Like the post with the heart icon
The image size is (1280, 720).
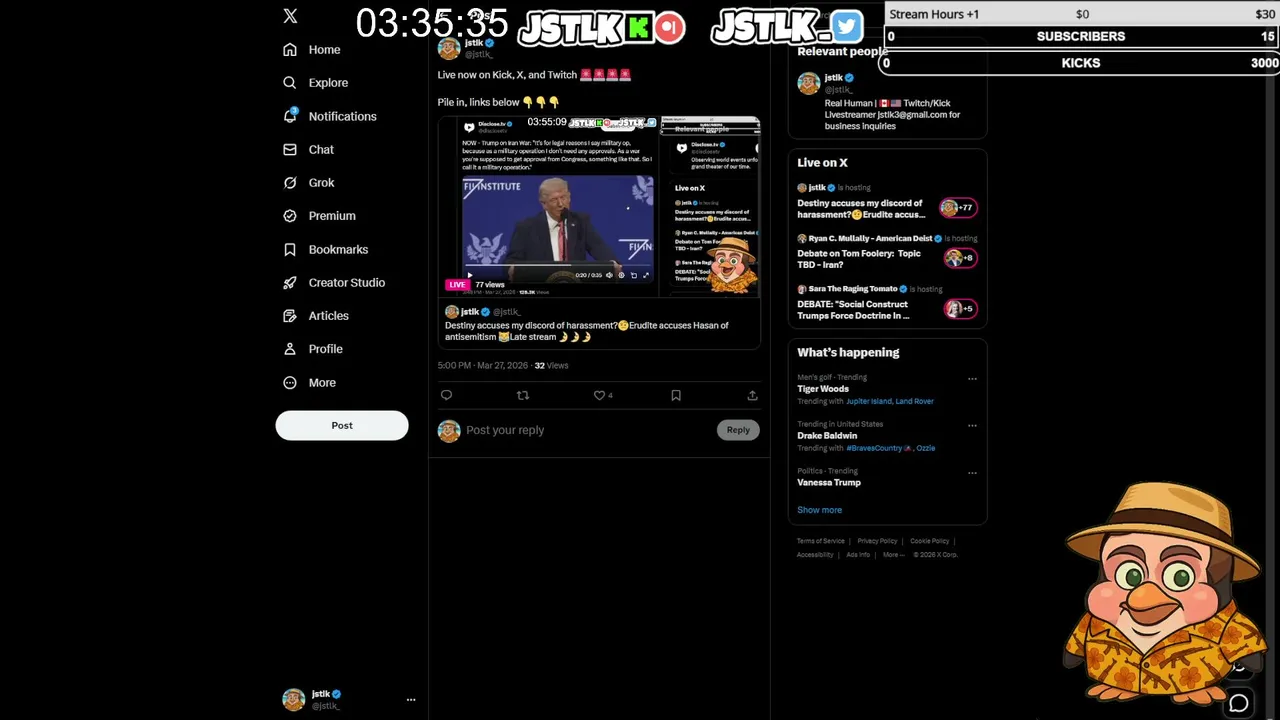click(x=600, y=396)
